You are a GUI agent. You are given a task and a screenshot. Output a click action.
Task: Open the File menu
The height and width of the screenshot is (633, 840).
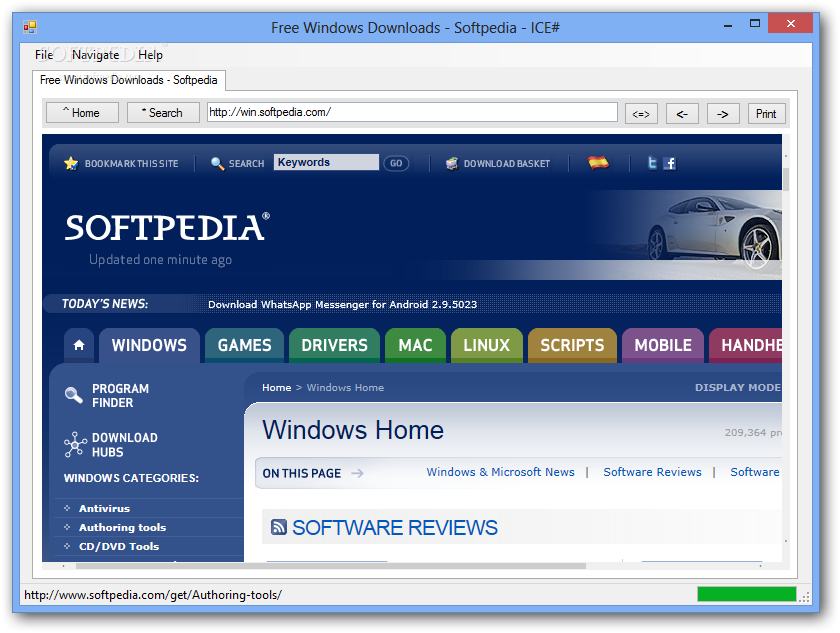click(x=43, y=55)
